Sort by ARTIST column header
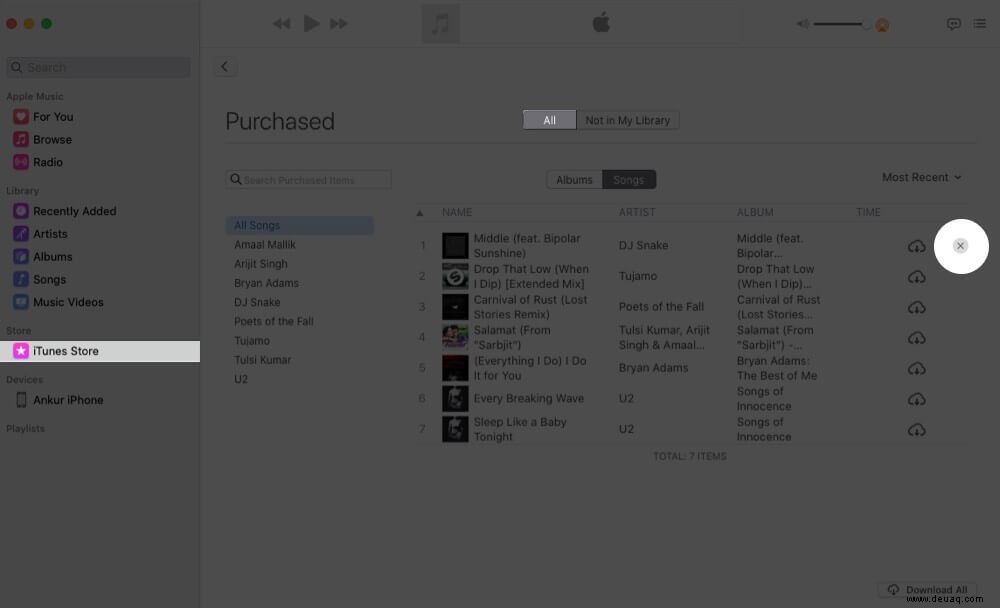 pyautogui.click(x=636, y=212)
